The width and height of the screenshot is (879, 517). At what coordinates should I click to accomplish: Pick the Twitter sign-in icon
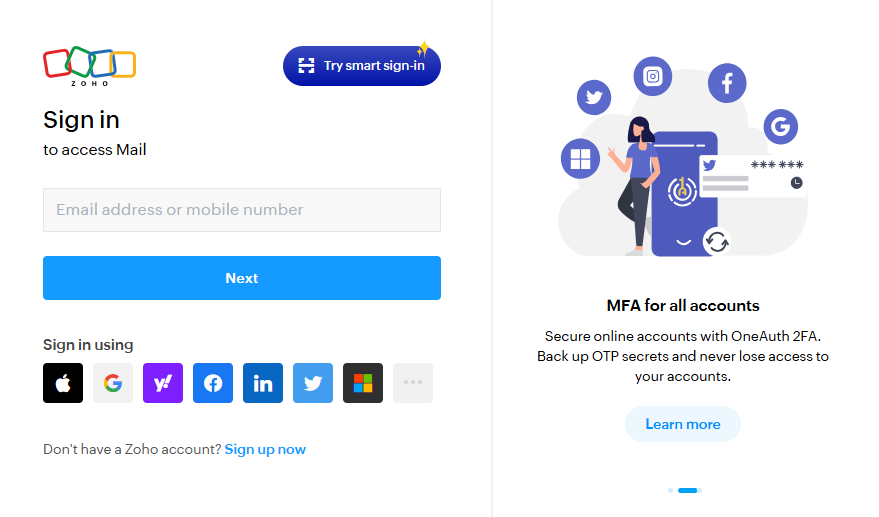[x=313, y=383]
